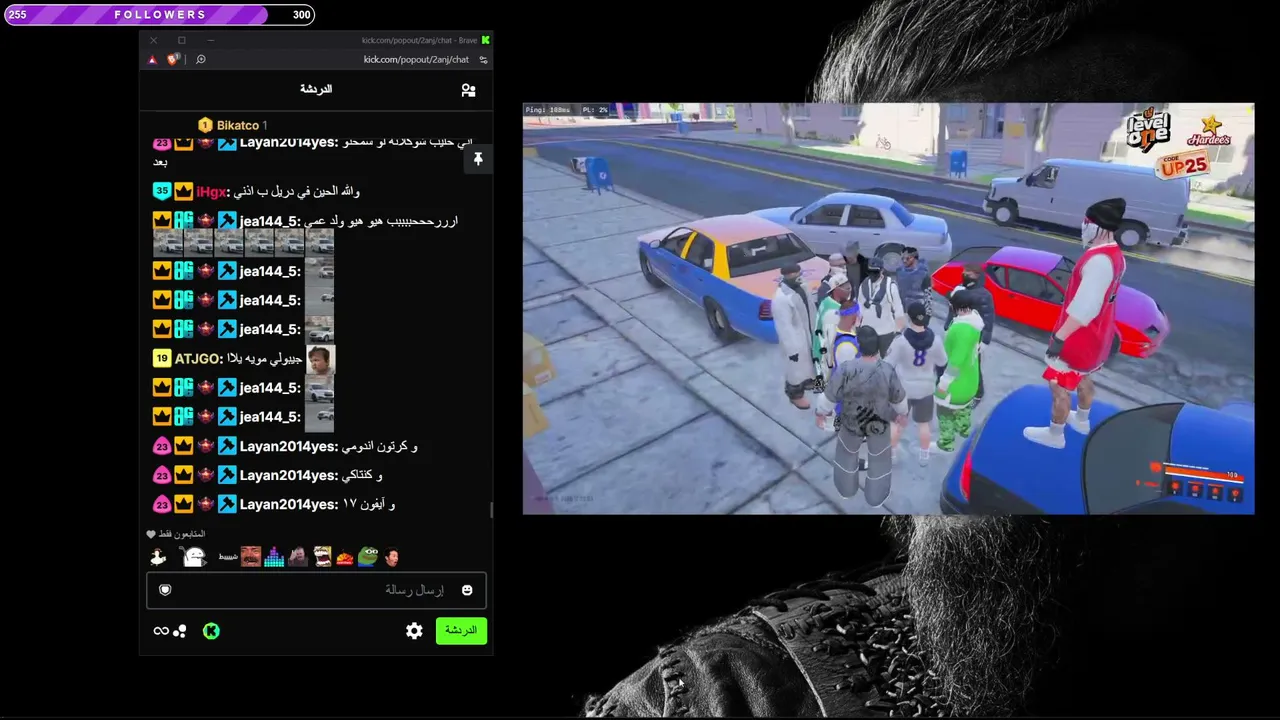Viewport: 1280px width, 720px height.
Task: Click the shield badge icon in message box
Action: (165, 590)
